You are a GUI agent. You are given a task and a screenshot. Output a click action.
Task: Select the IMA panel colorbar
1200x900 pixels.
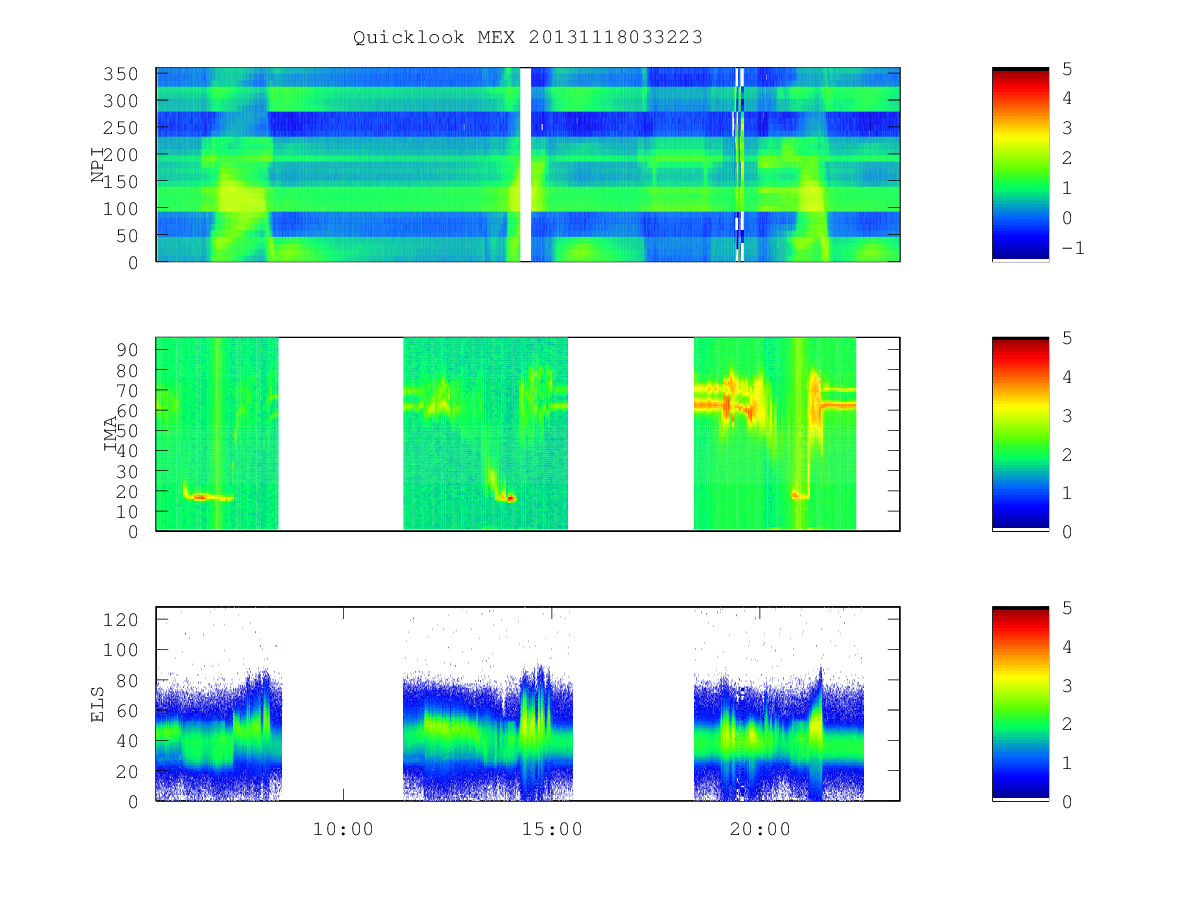(1020, 434)
